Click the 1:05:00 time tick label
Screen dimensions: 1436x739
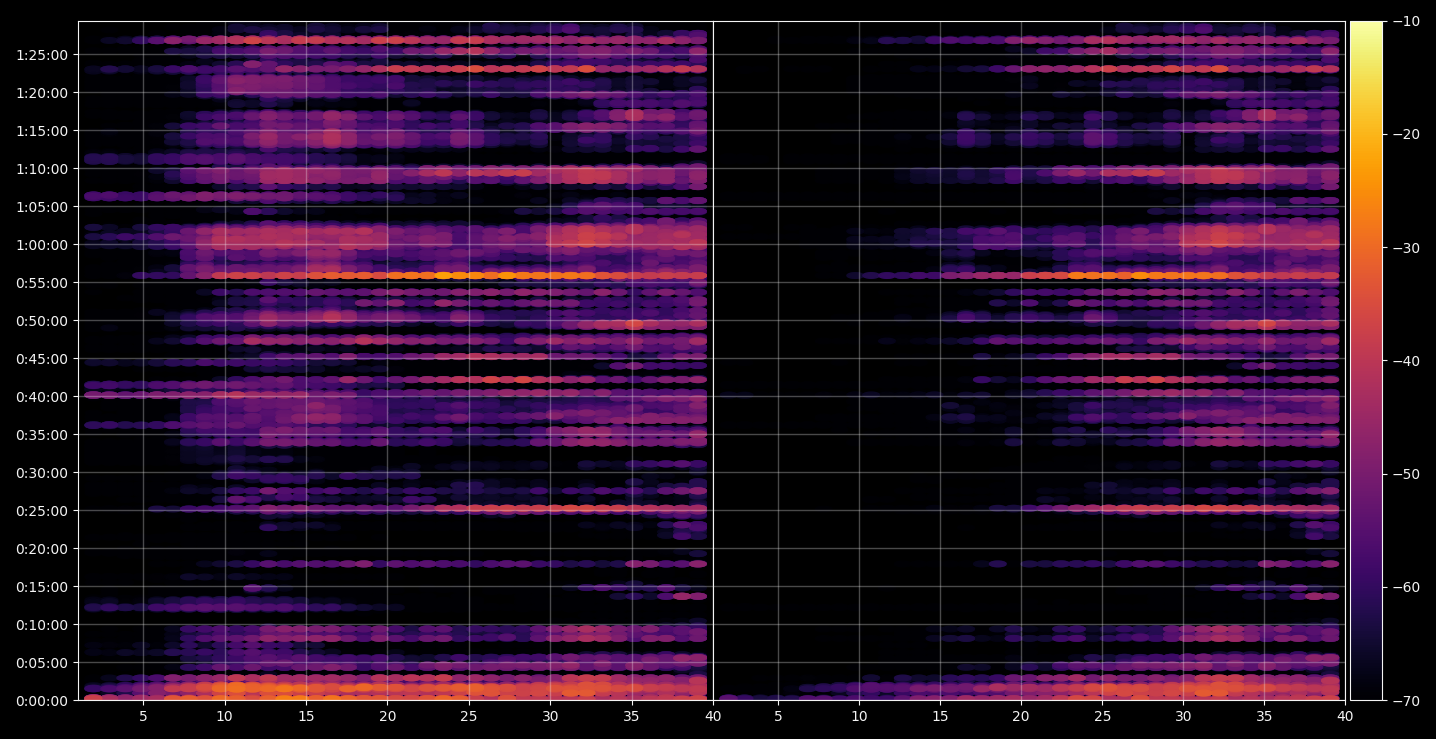pos(43,206)
